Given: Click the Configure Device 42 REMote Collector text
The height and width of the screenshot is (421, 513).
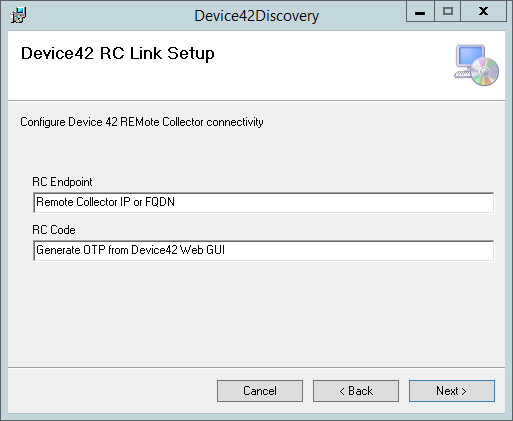Looking at the screenshot, I should pos(142,122).
